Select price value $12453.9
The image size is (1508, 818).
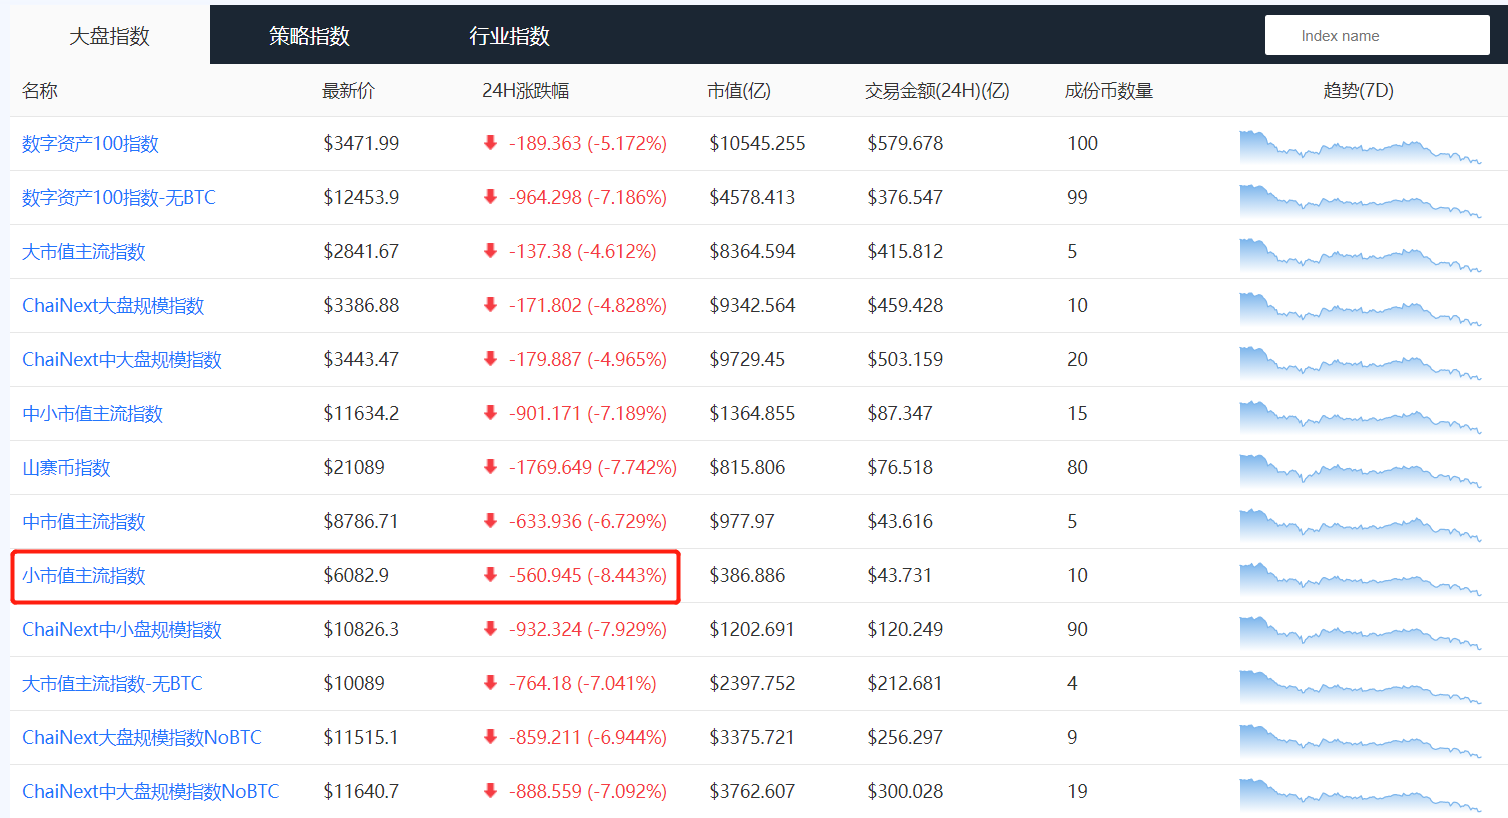361,197
